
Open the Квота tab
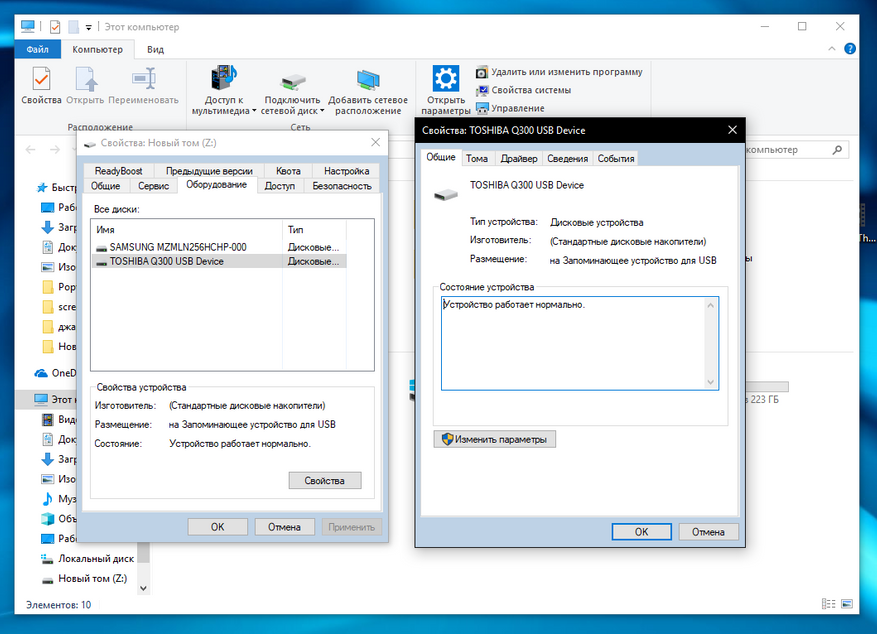pyautogui.click(x=288, y=171)
